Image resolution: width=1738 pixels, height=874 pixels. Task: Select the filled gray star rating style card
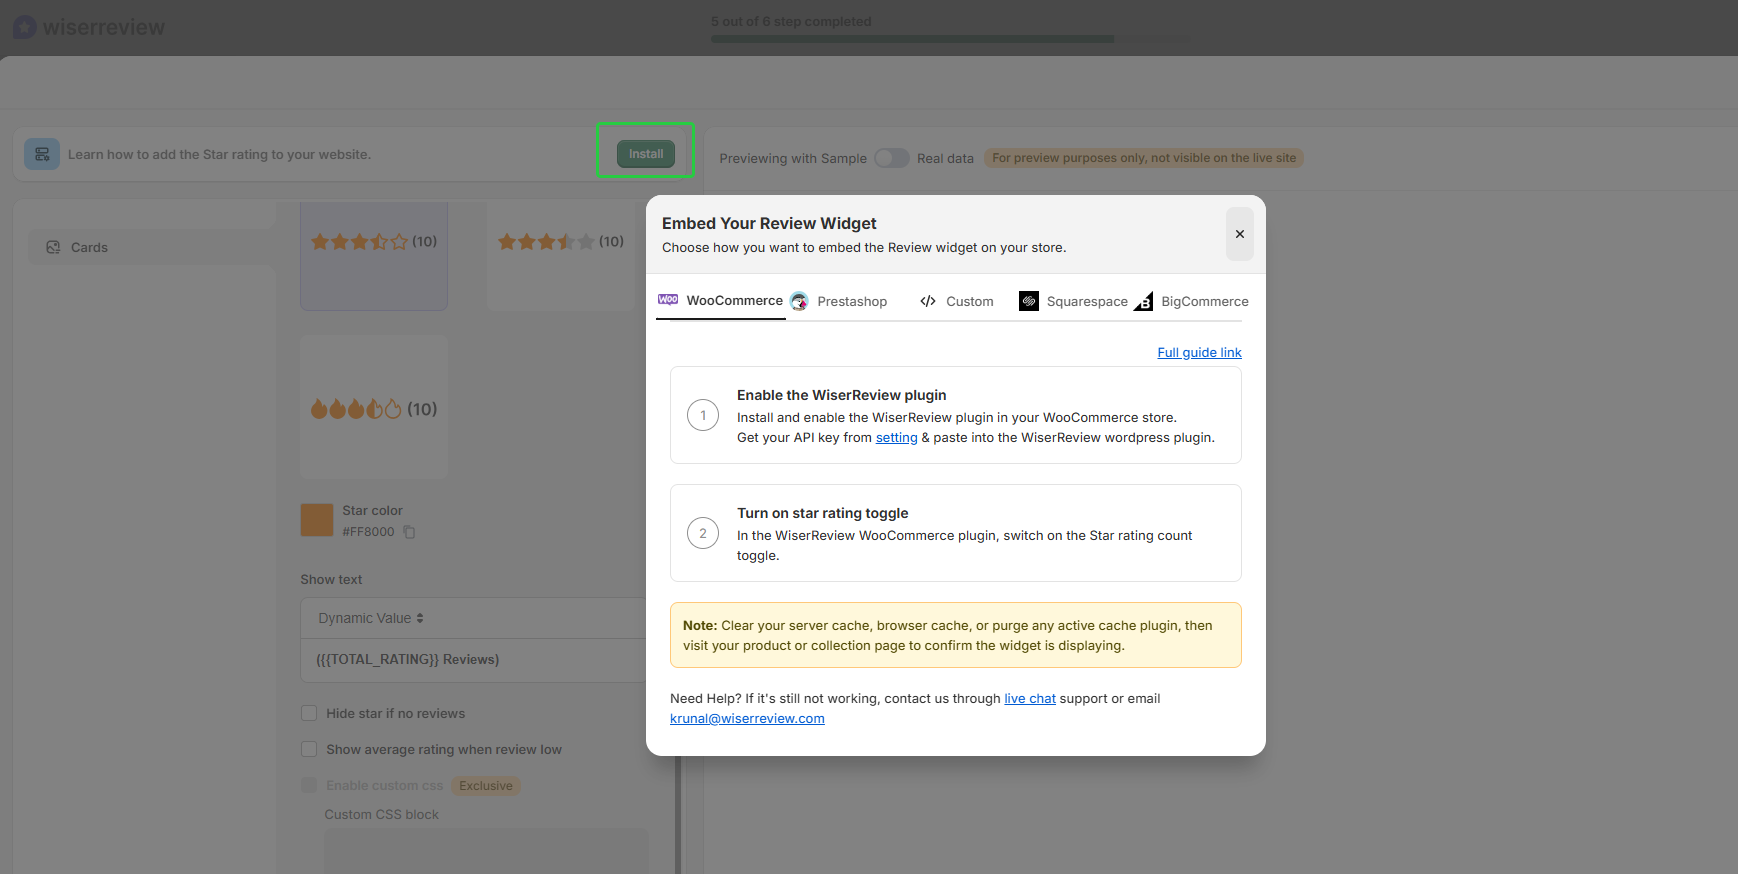coord(562,256)
